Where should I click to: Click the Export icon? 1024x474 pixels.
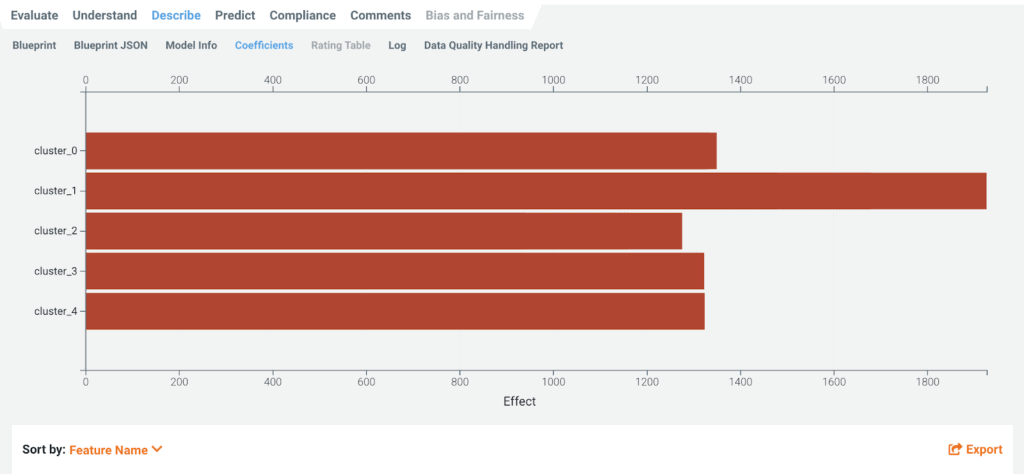[955, 450]
